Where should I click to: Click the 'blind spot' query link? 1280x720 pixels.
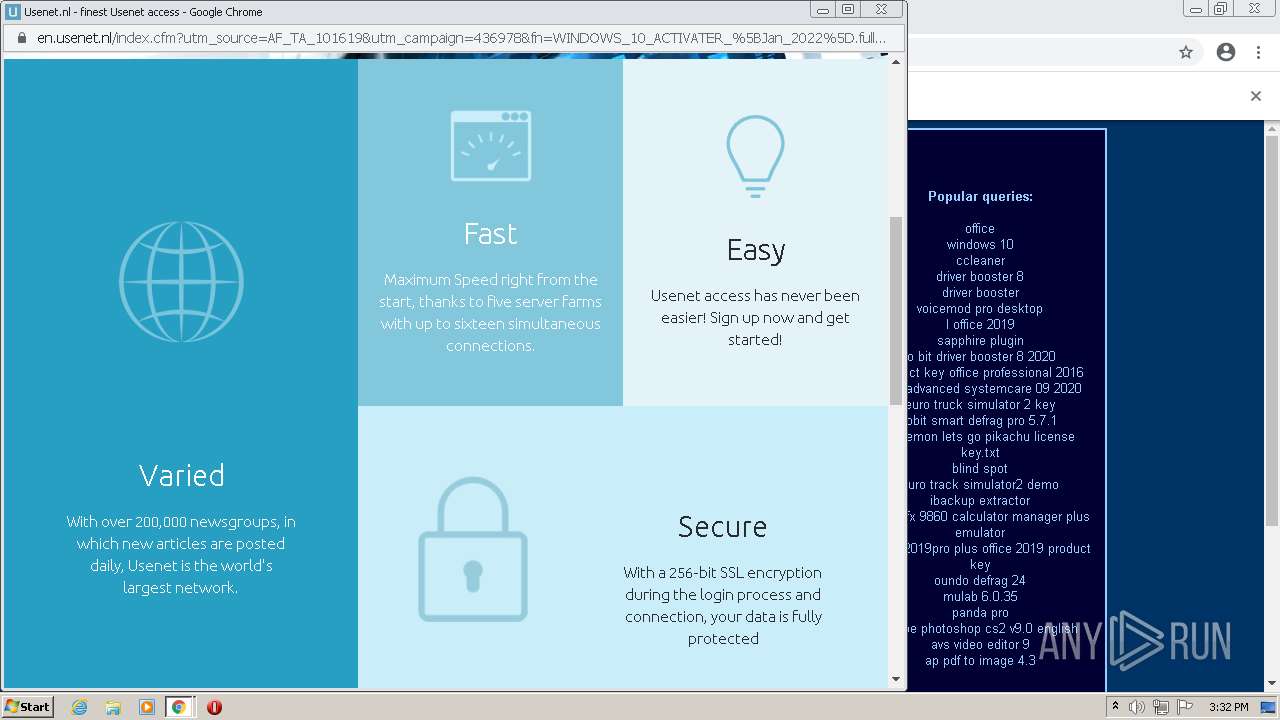pyautogui.click(x=980, y=468)
